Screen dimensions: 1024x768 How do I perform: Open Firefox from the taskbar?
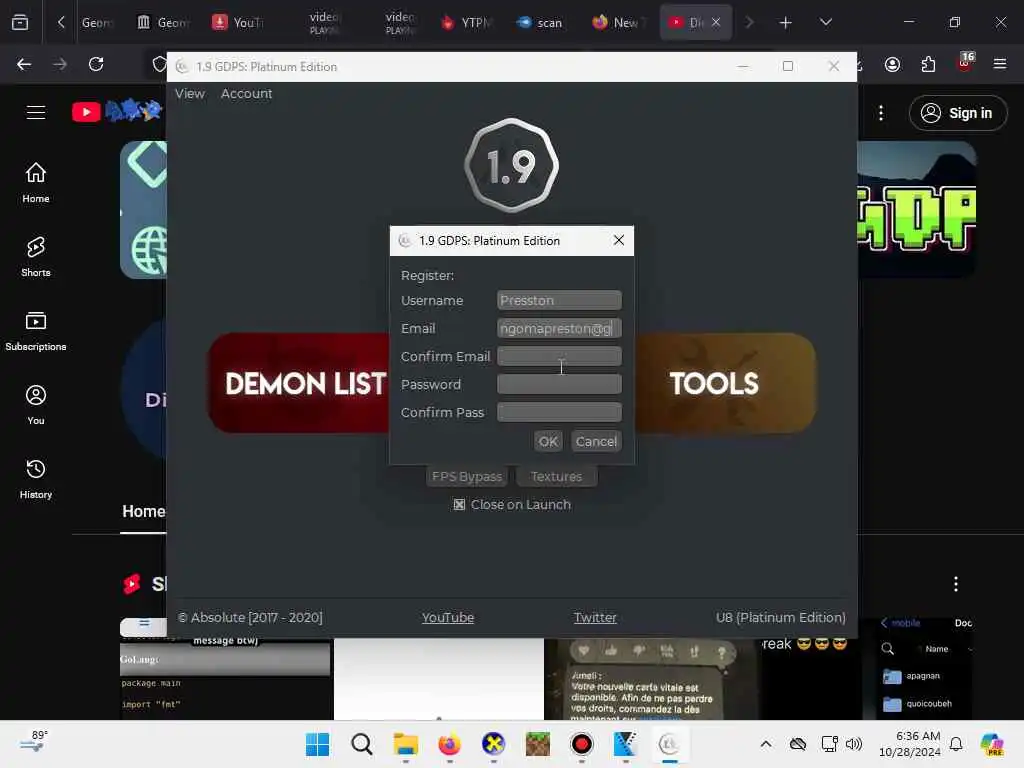449,744
